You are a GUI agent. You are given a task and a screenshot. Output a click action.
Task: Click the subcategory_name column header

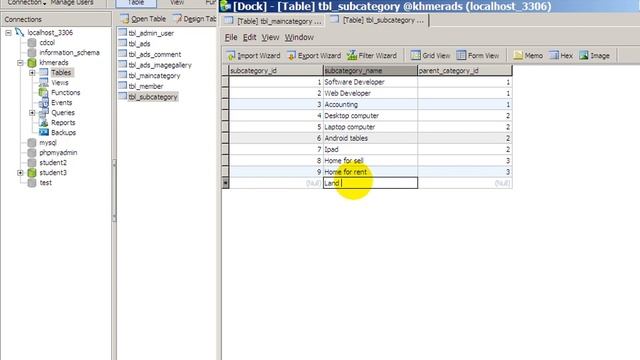(370, 71)
